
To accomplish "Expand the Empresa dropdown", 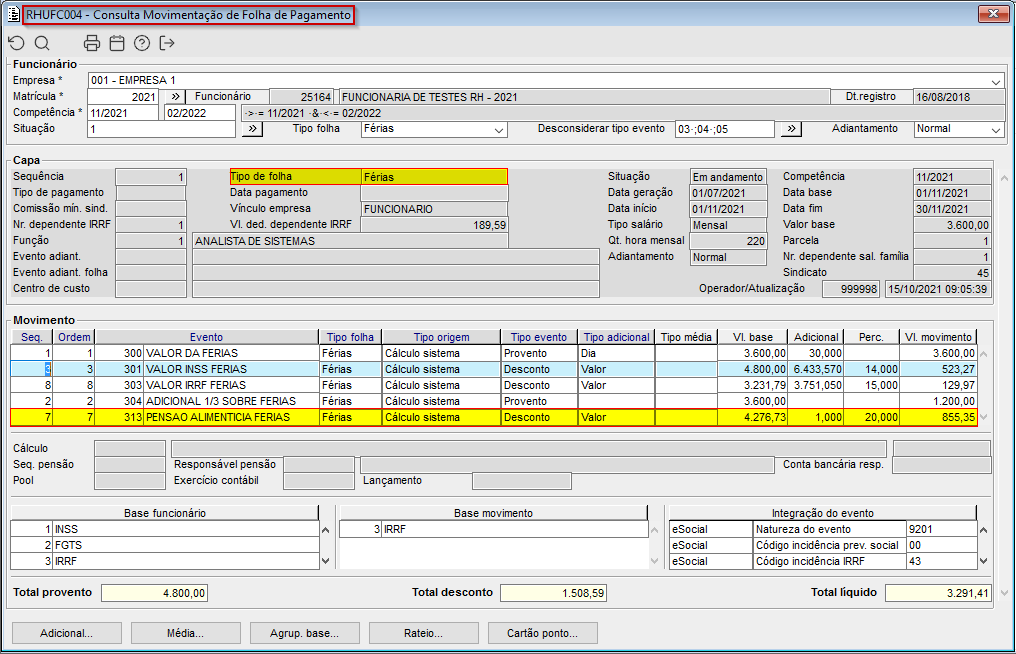I will [996, 81].
